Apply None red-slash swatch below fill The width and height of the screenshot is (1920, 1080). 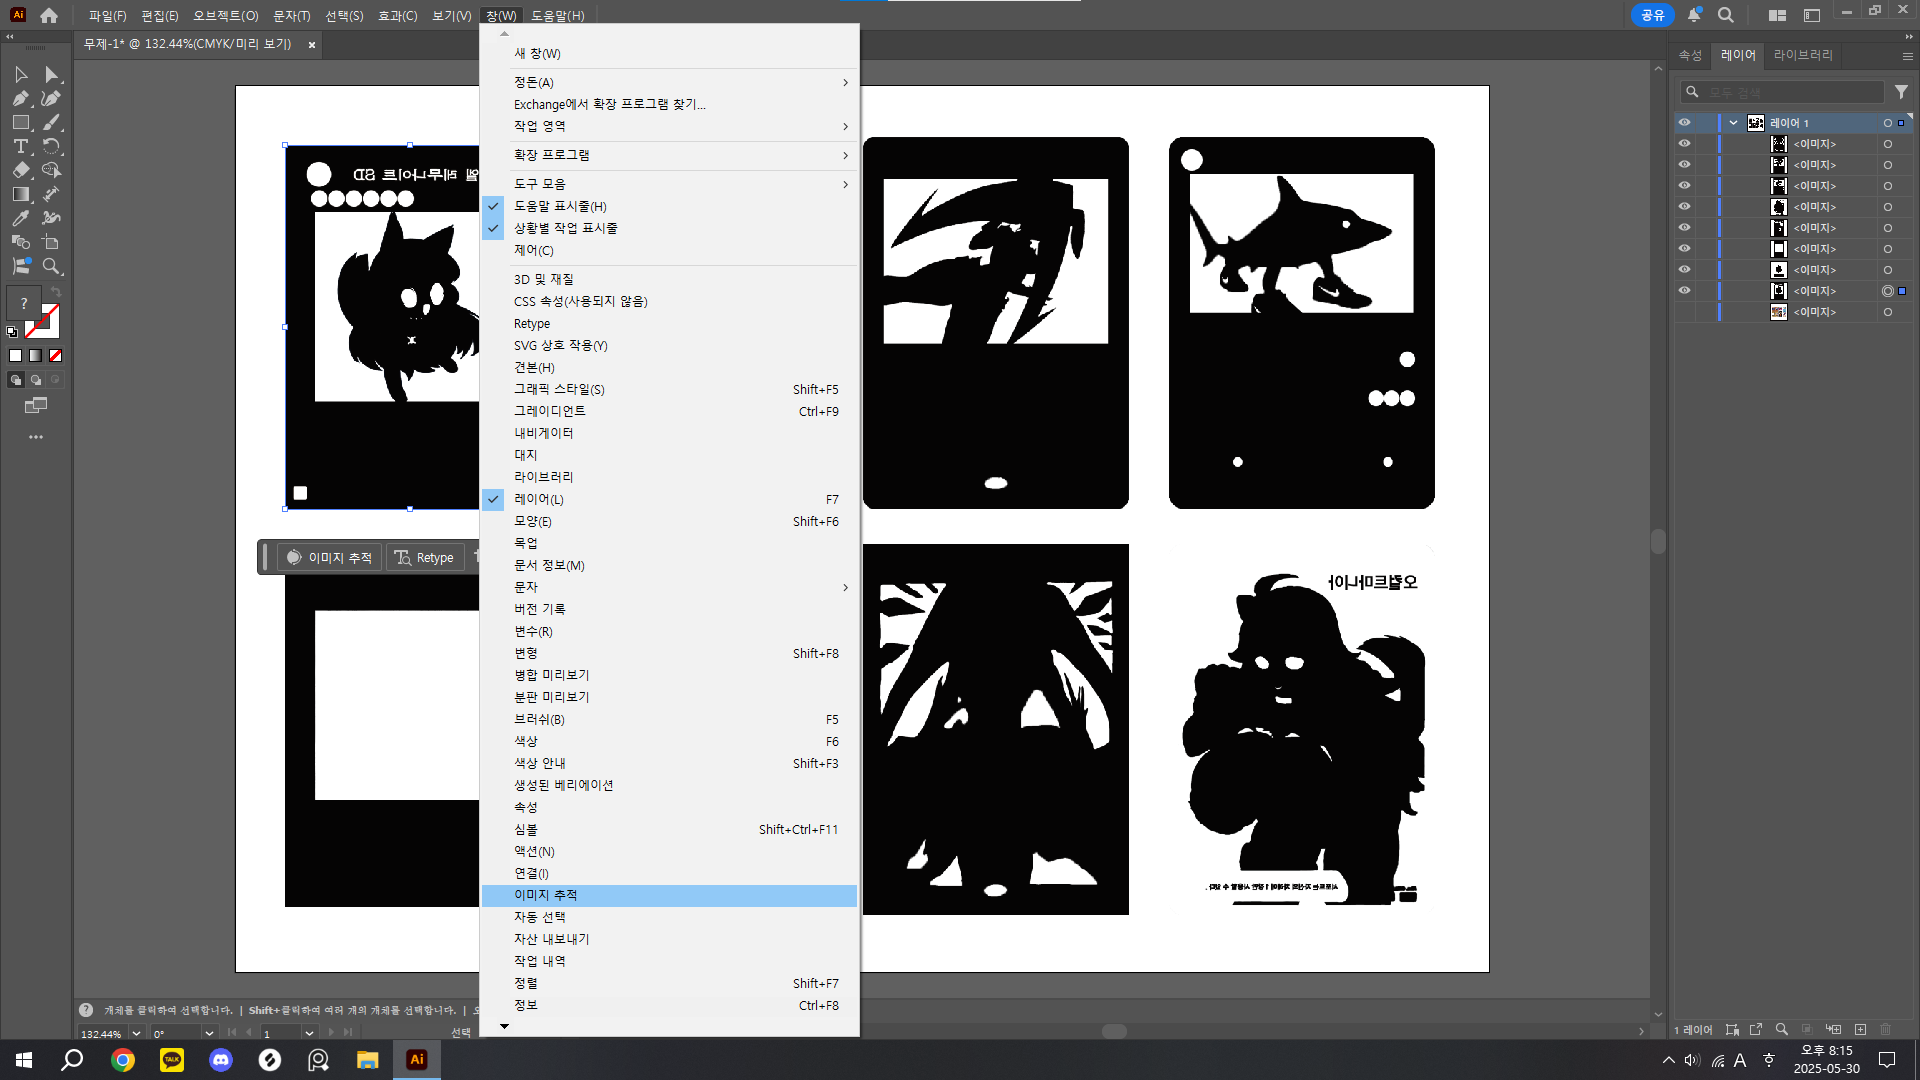56,355
